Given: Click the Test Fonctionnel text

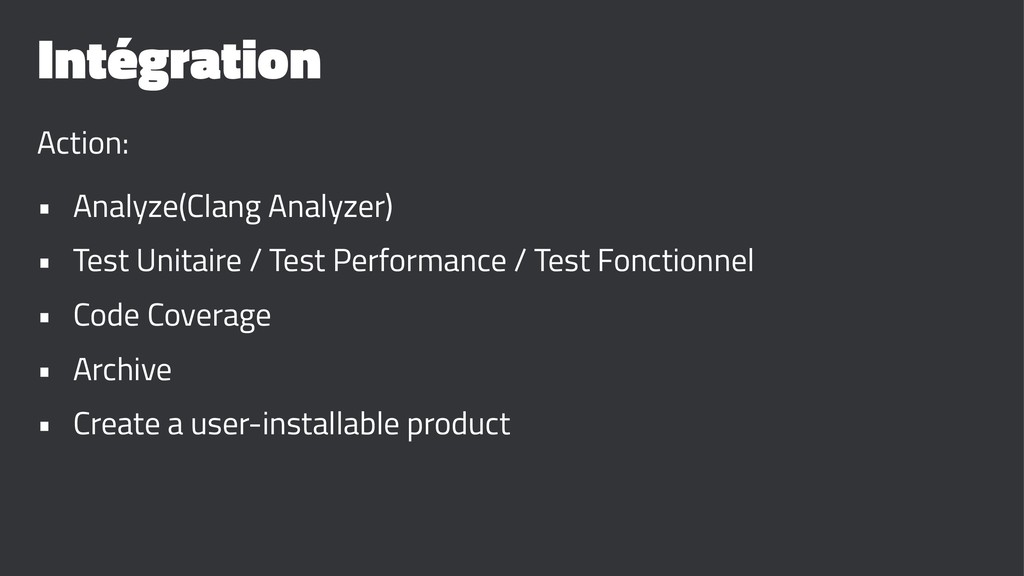Looking at the screenshot, I should coord(644,262).
